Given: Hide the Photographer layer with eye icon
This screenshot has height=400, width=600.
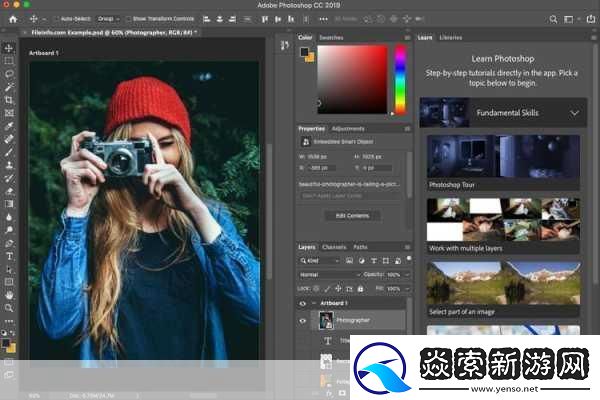Looking at the screenshot, I should [303, 321].
